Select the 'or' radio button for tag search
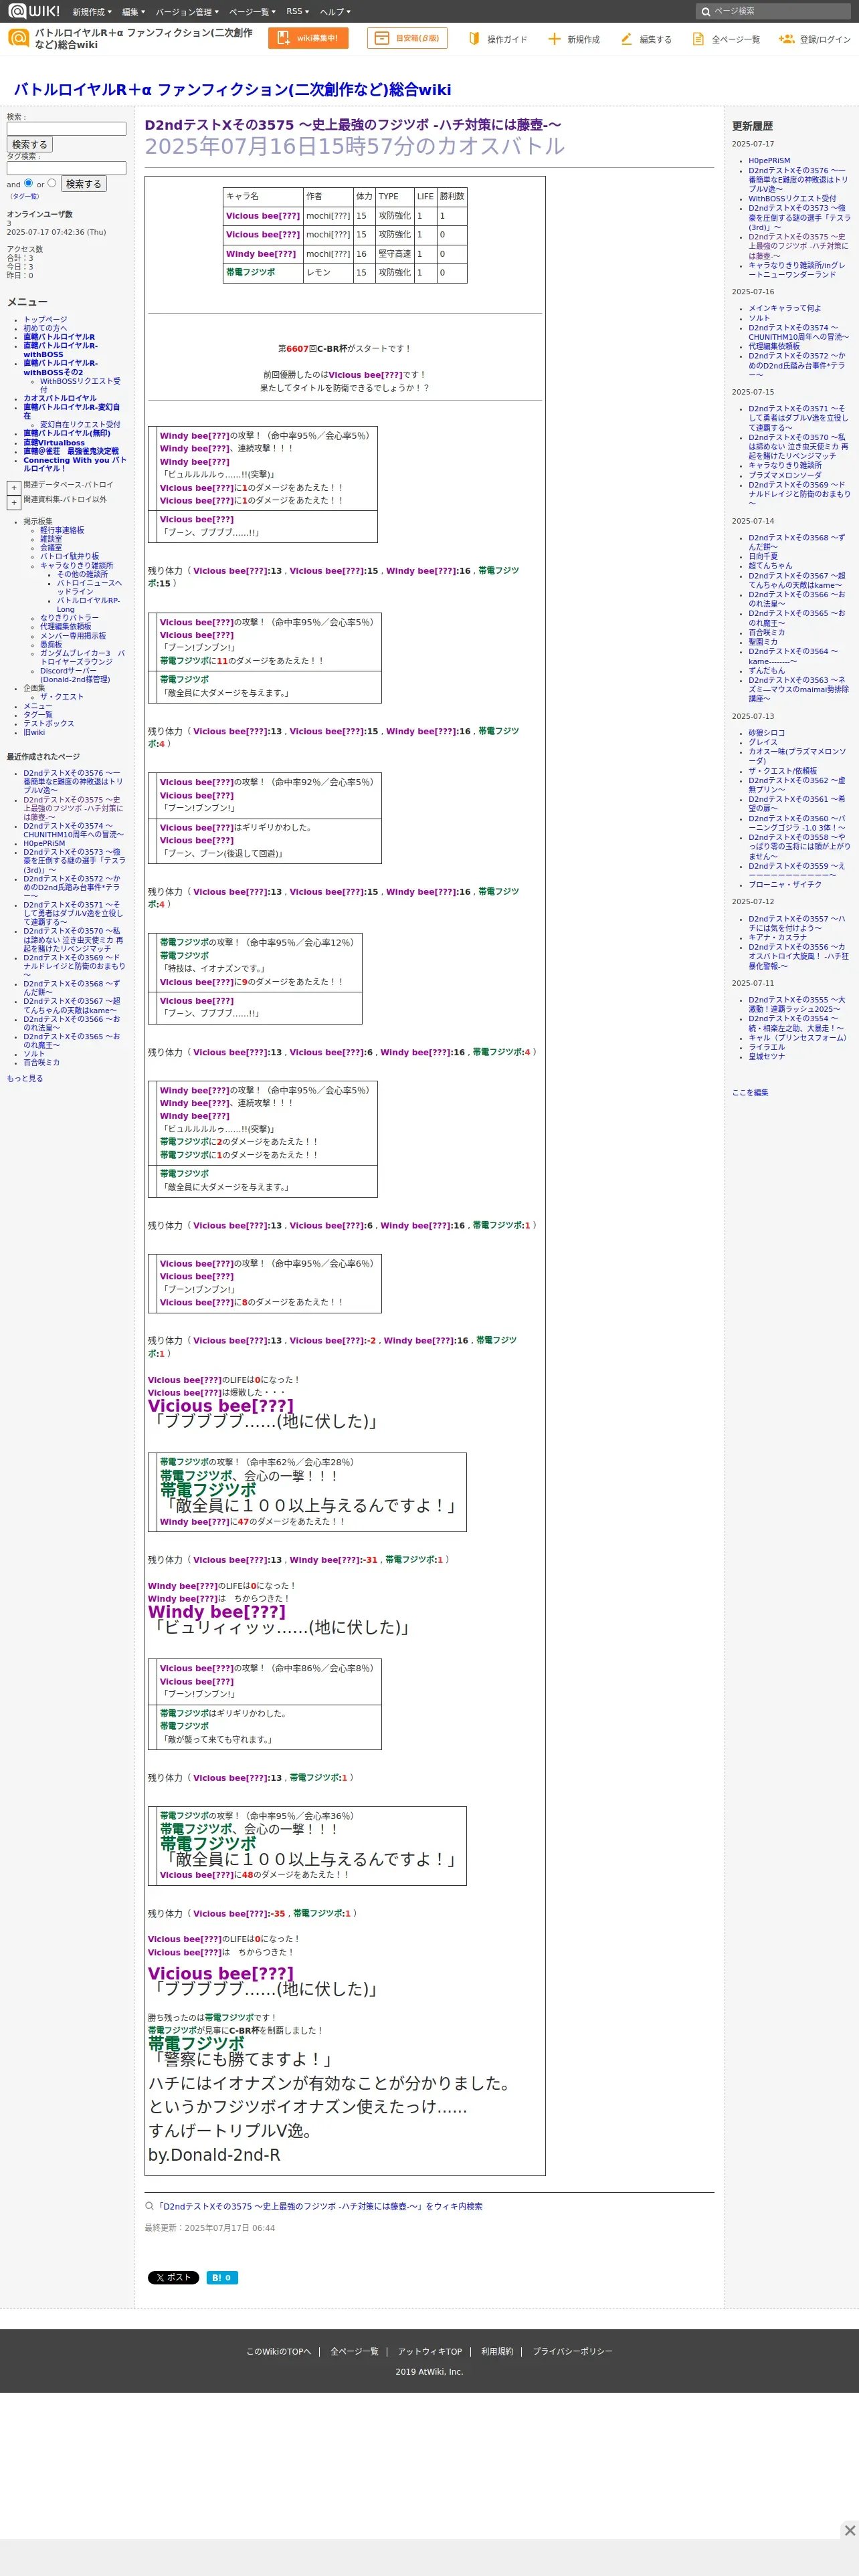The height and width of the screenshot is (2576, 859). click(x=52, y=183)
